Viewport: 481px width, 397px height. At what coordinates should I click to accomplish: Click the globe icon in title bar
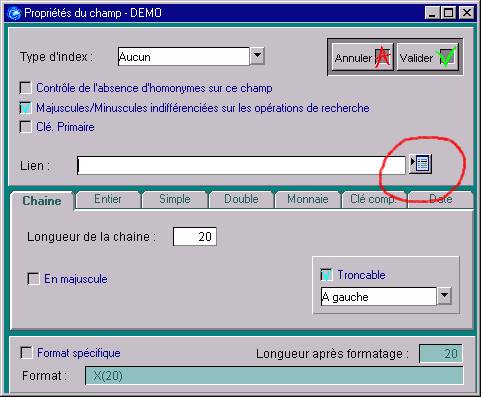coord(14,13)
